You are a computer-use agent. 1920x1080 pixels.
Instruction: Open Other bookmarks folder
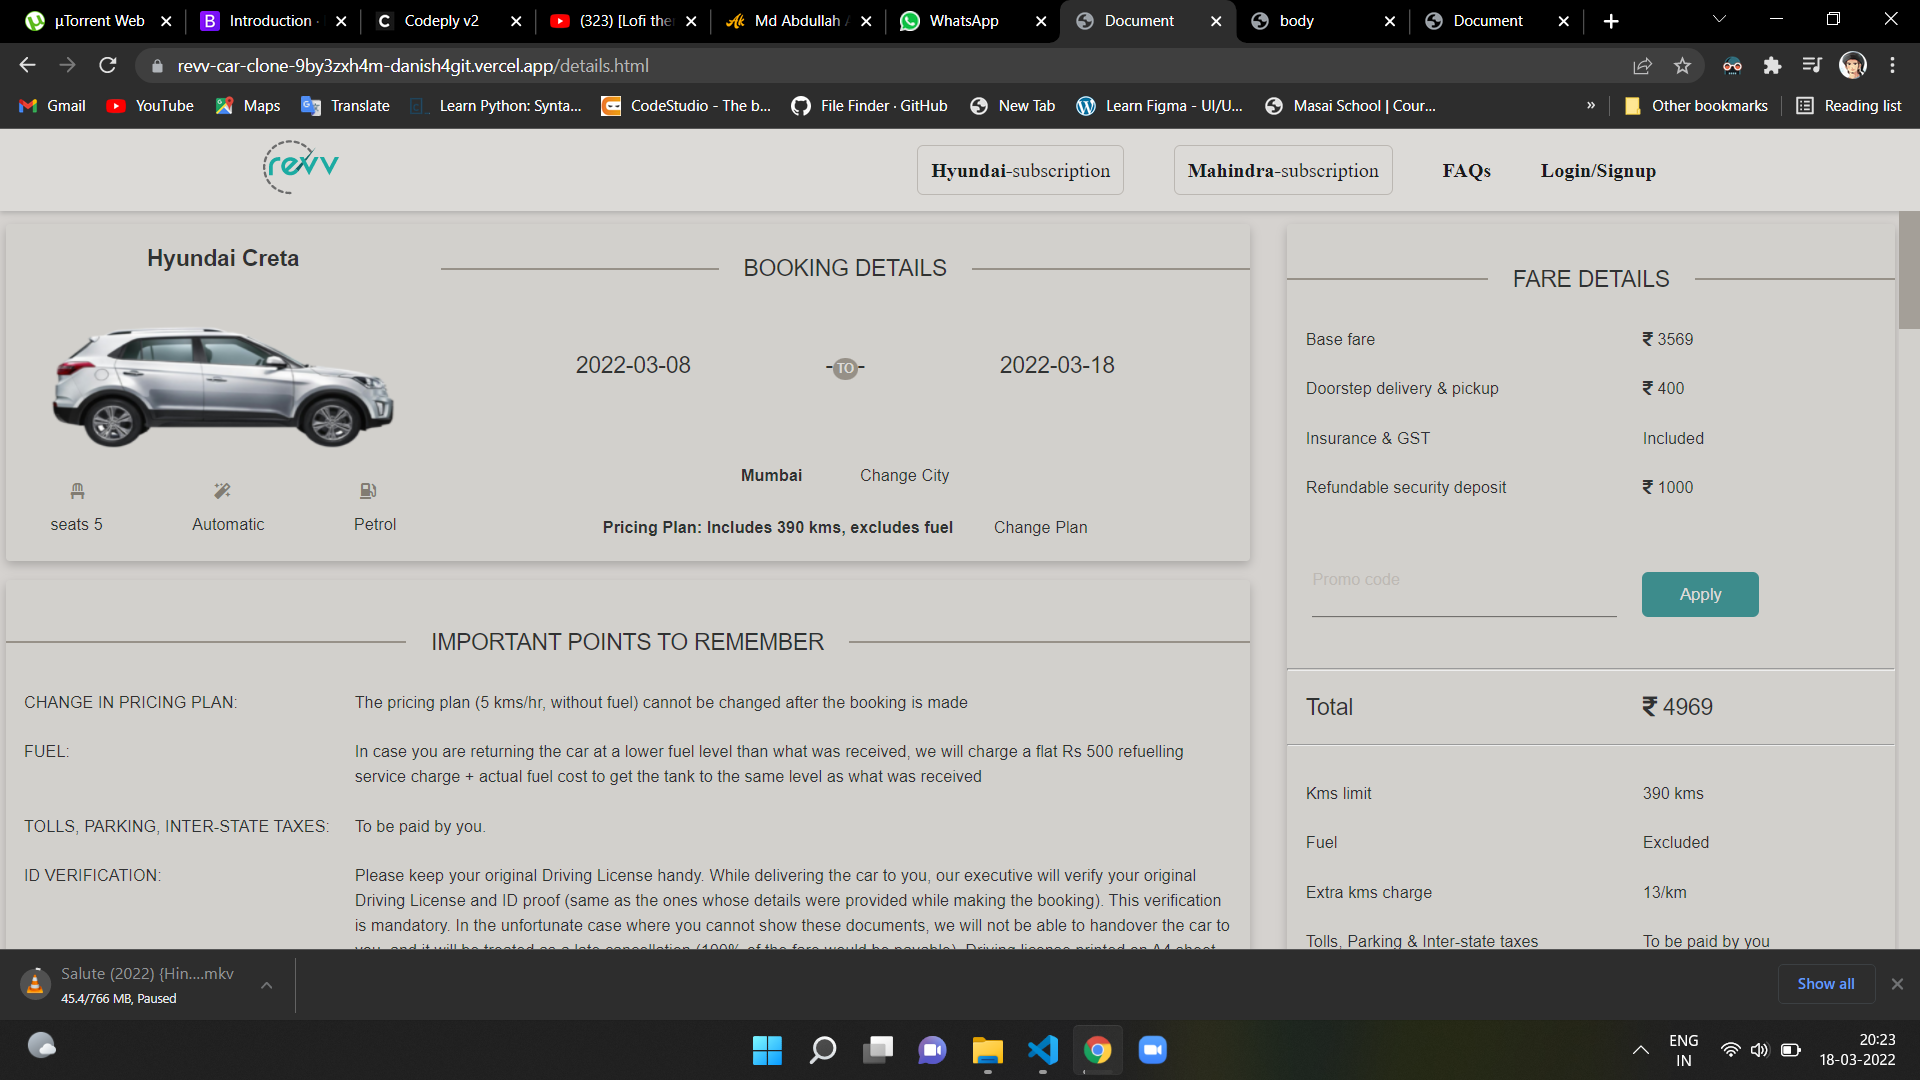tap(1697, 106)
